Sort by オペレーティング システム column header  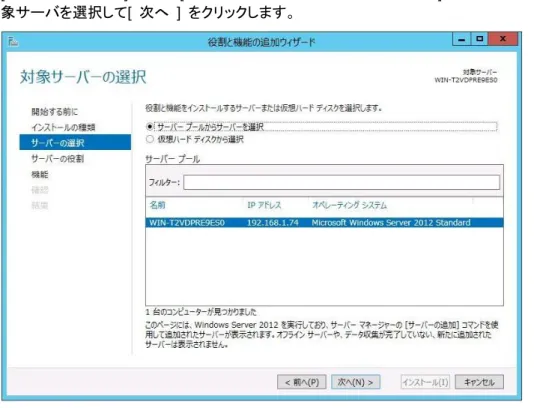(x=349, y=205)
